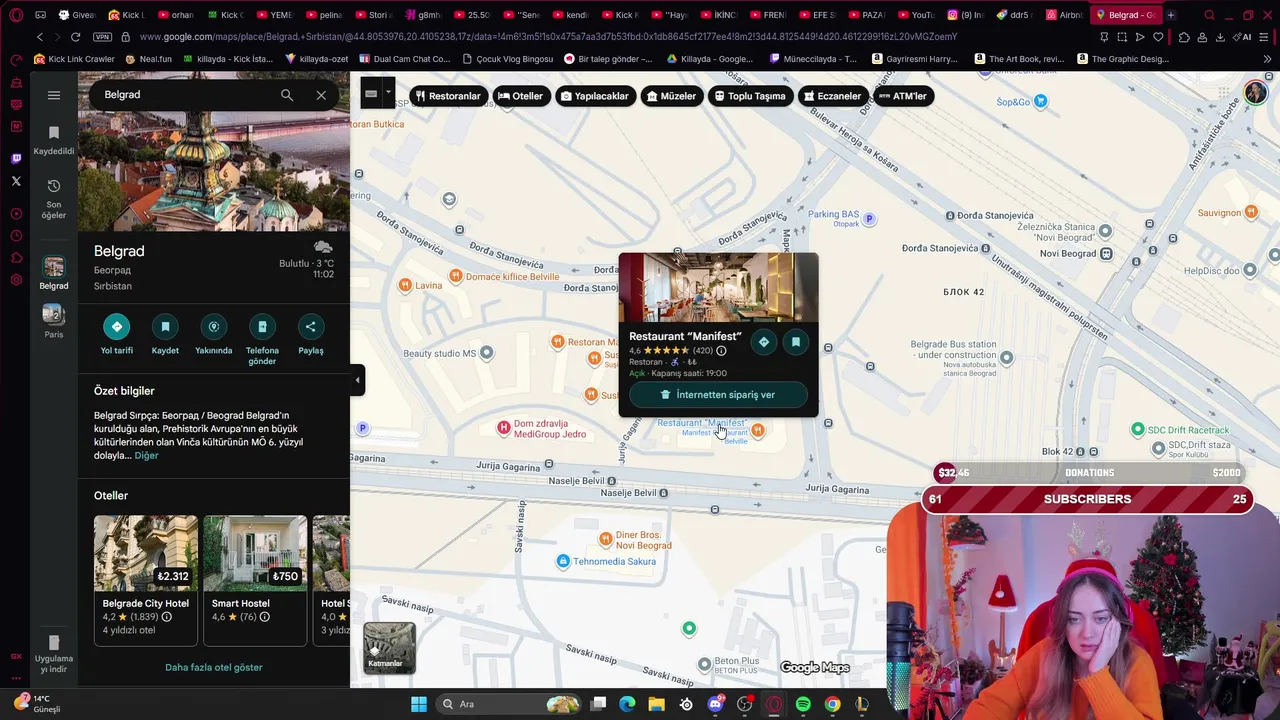Click Lavina restaurant pin on map

(x=404, y=285)
